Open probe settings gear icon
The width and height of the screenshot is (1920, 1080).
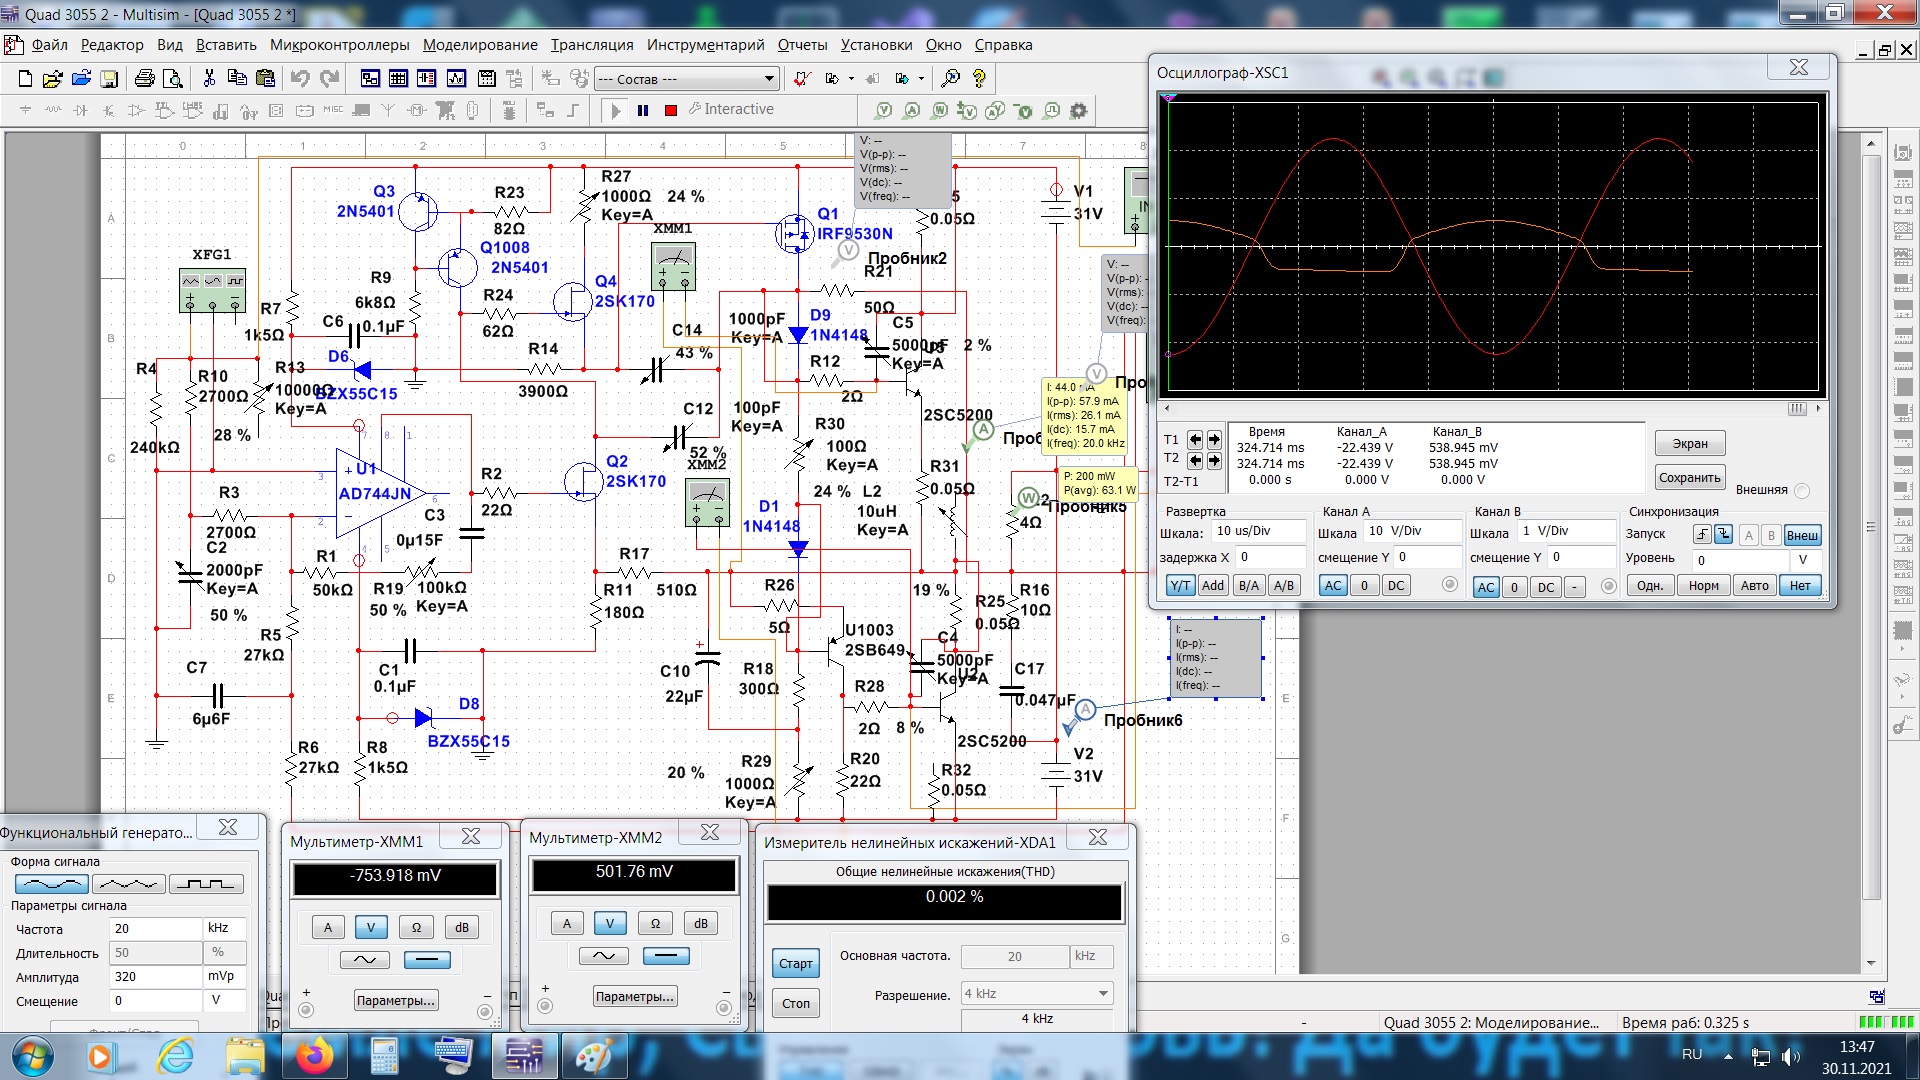tap(1079, 110)
